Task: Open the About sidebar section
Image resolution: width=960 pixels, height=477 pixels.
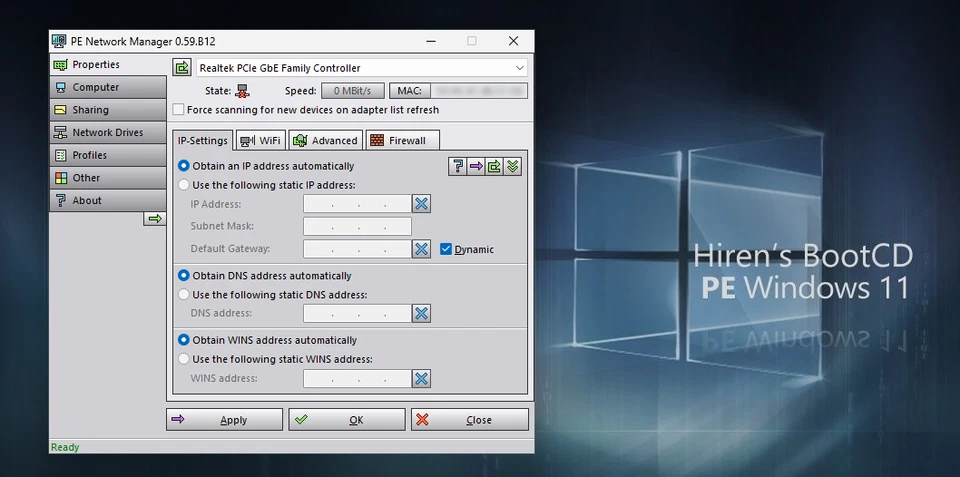Action: click(108, 200)
